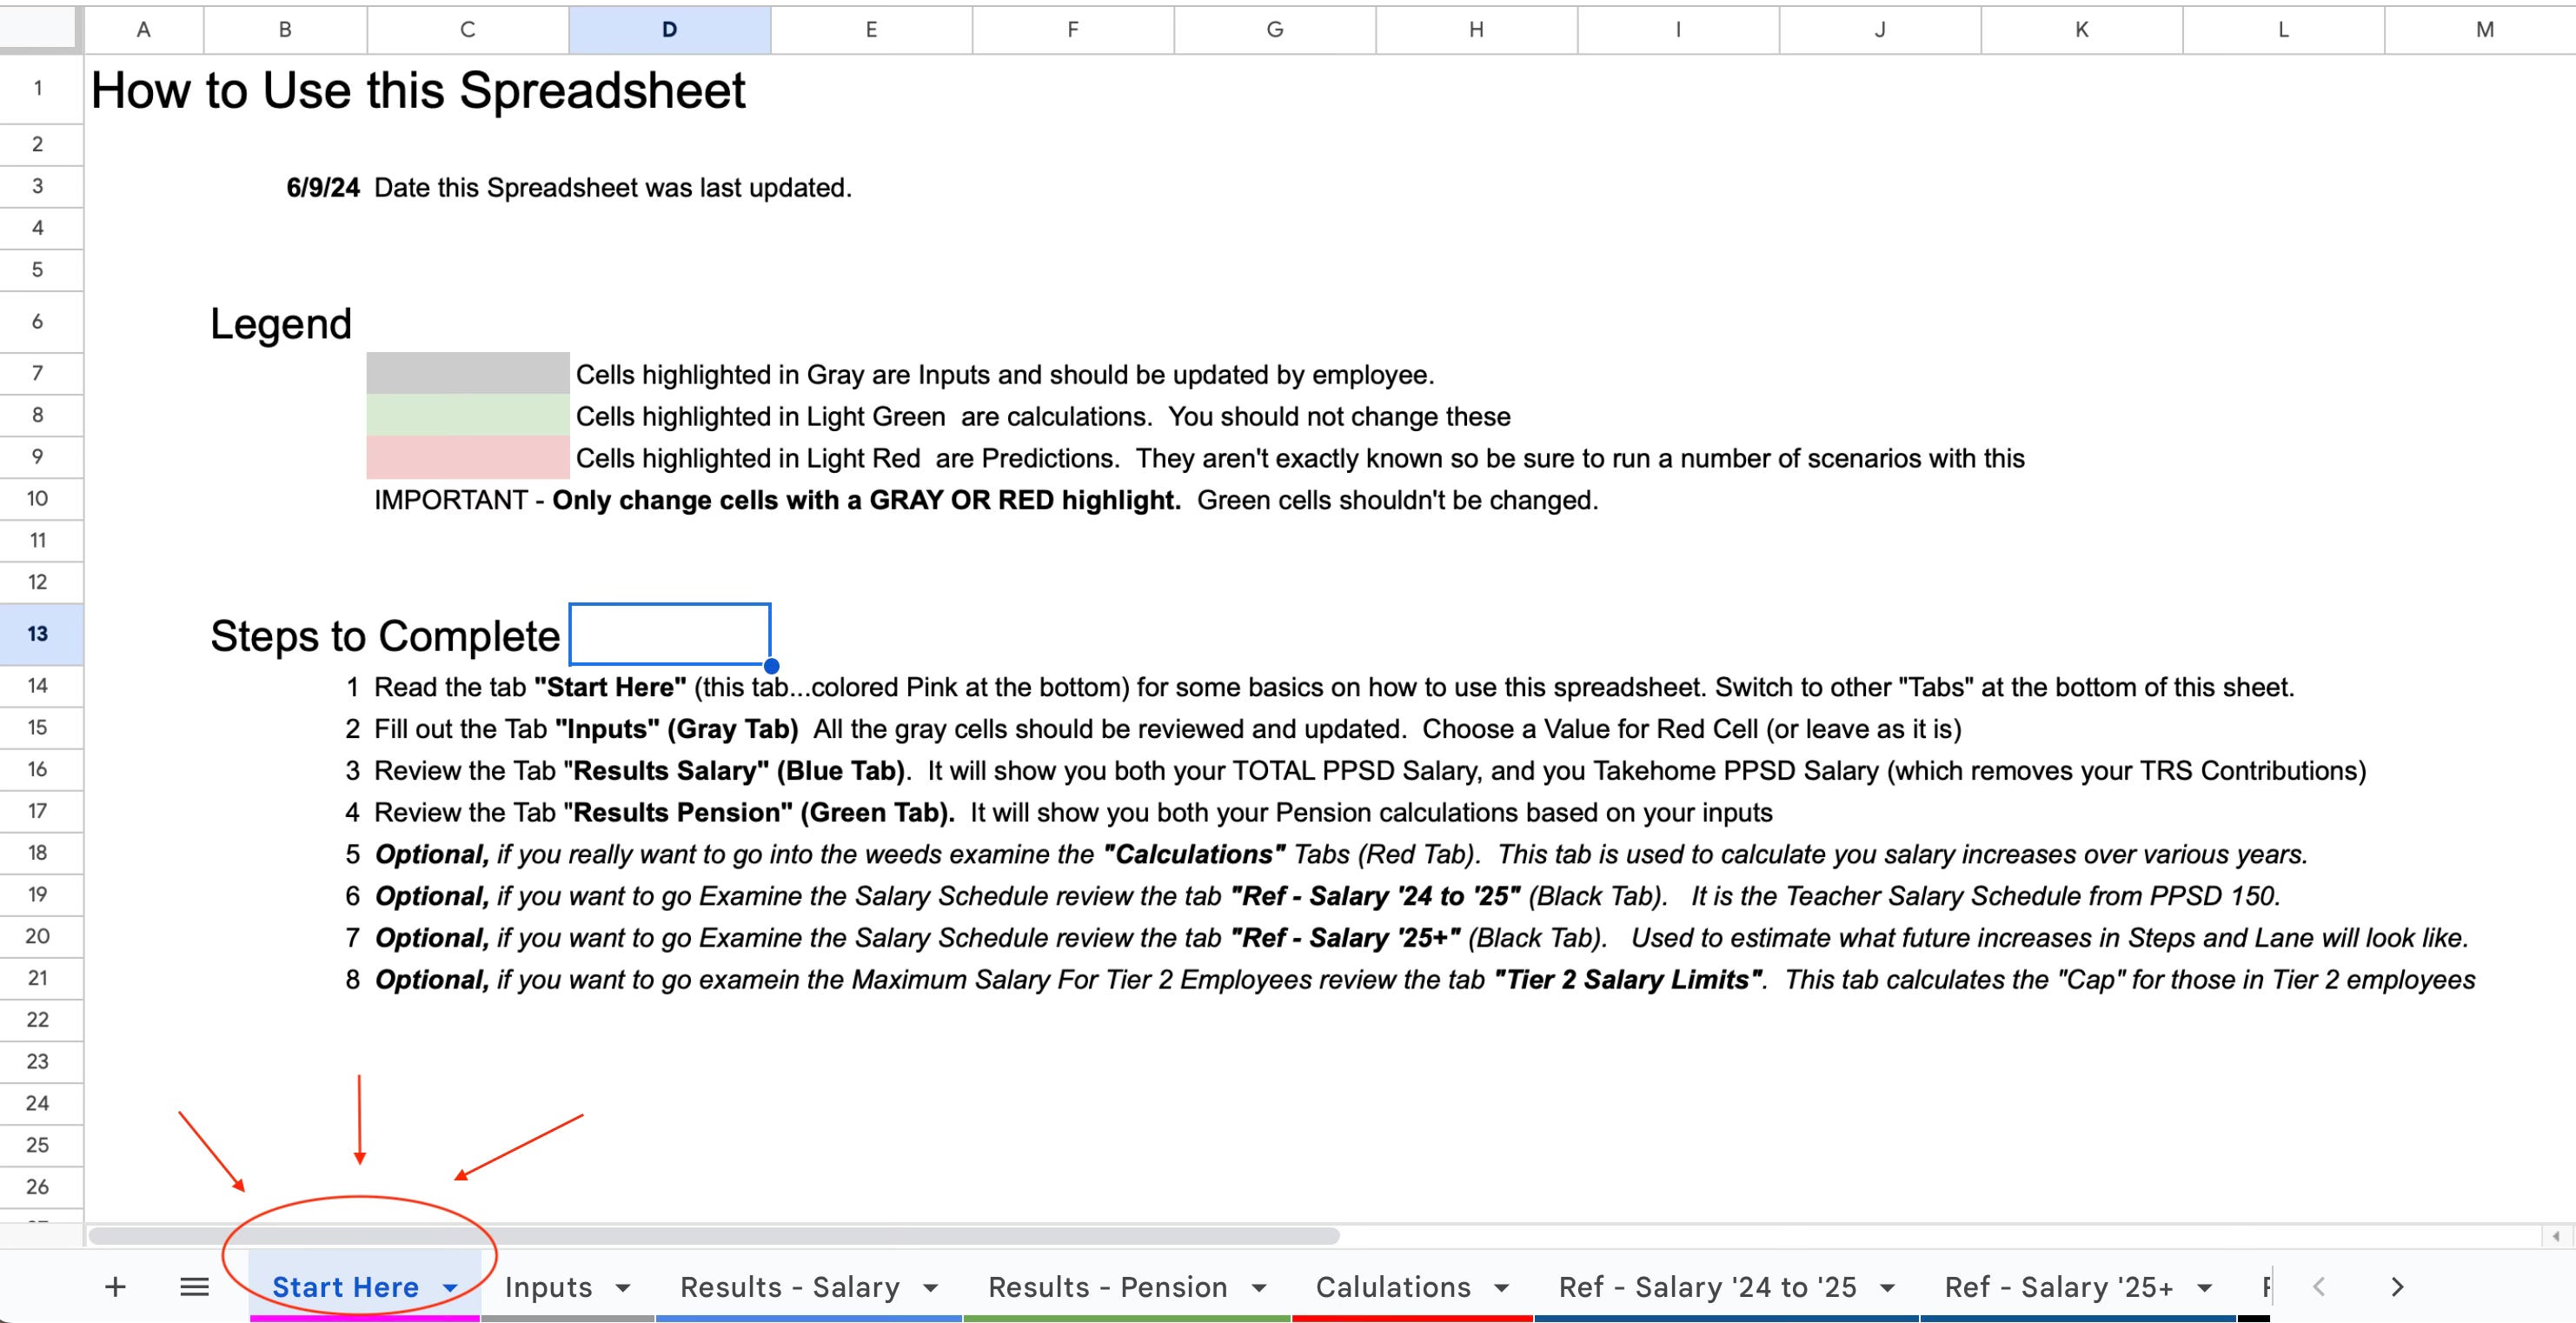This screenshot has width=2576, height=1323.
Task: Open the all sheets list icon
Action: point(194,1286)
